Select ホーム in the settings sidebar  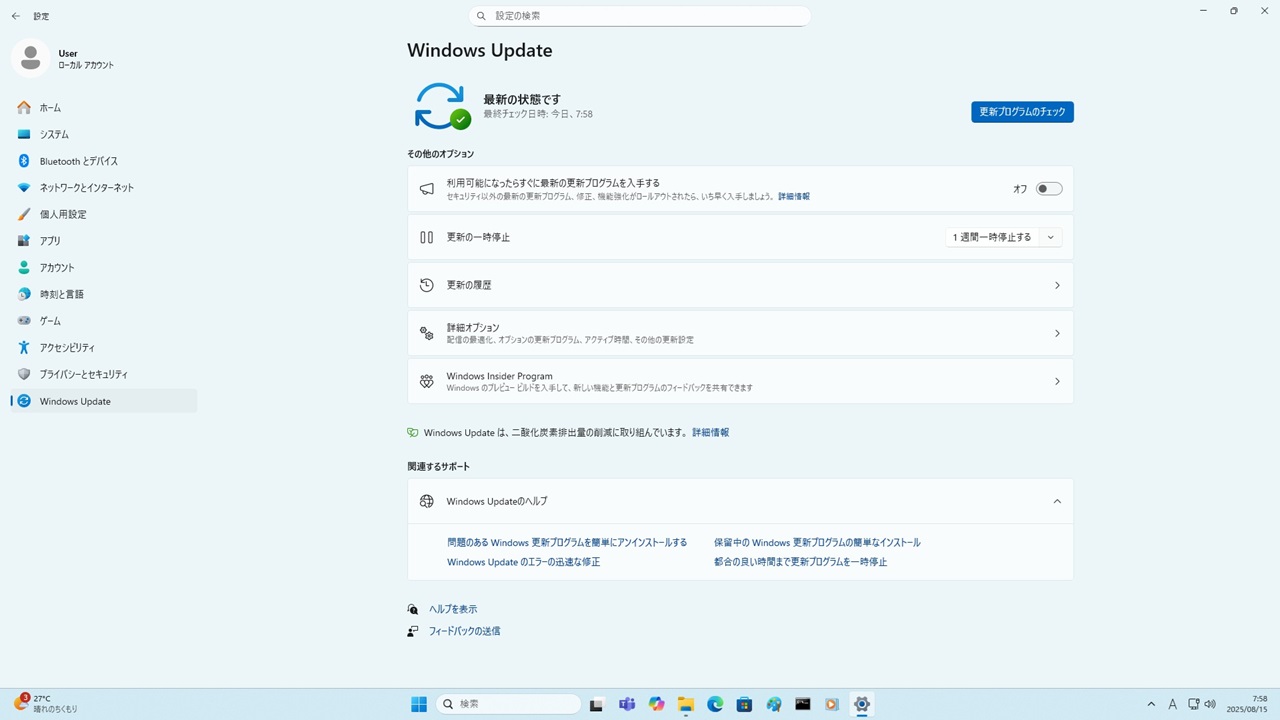(104, 108)
